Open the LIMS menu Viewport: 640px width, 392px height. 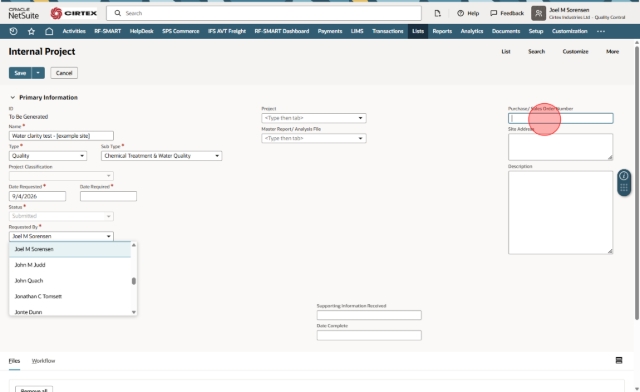(x=357, y=31)
